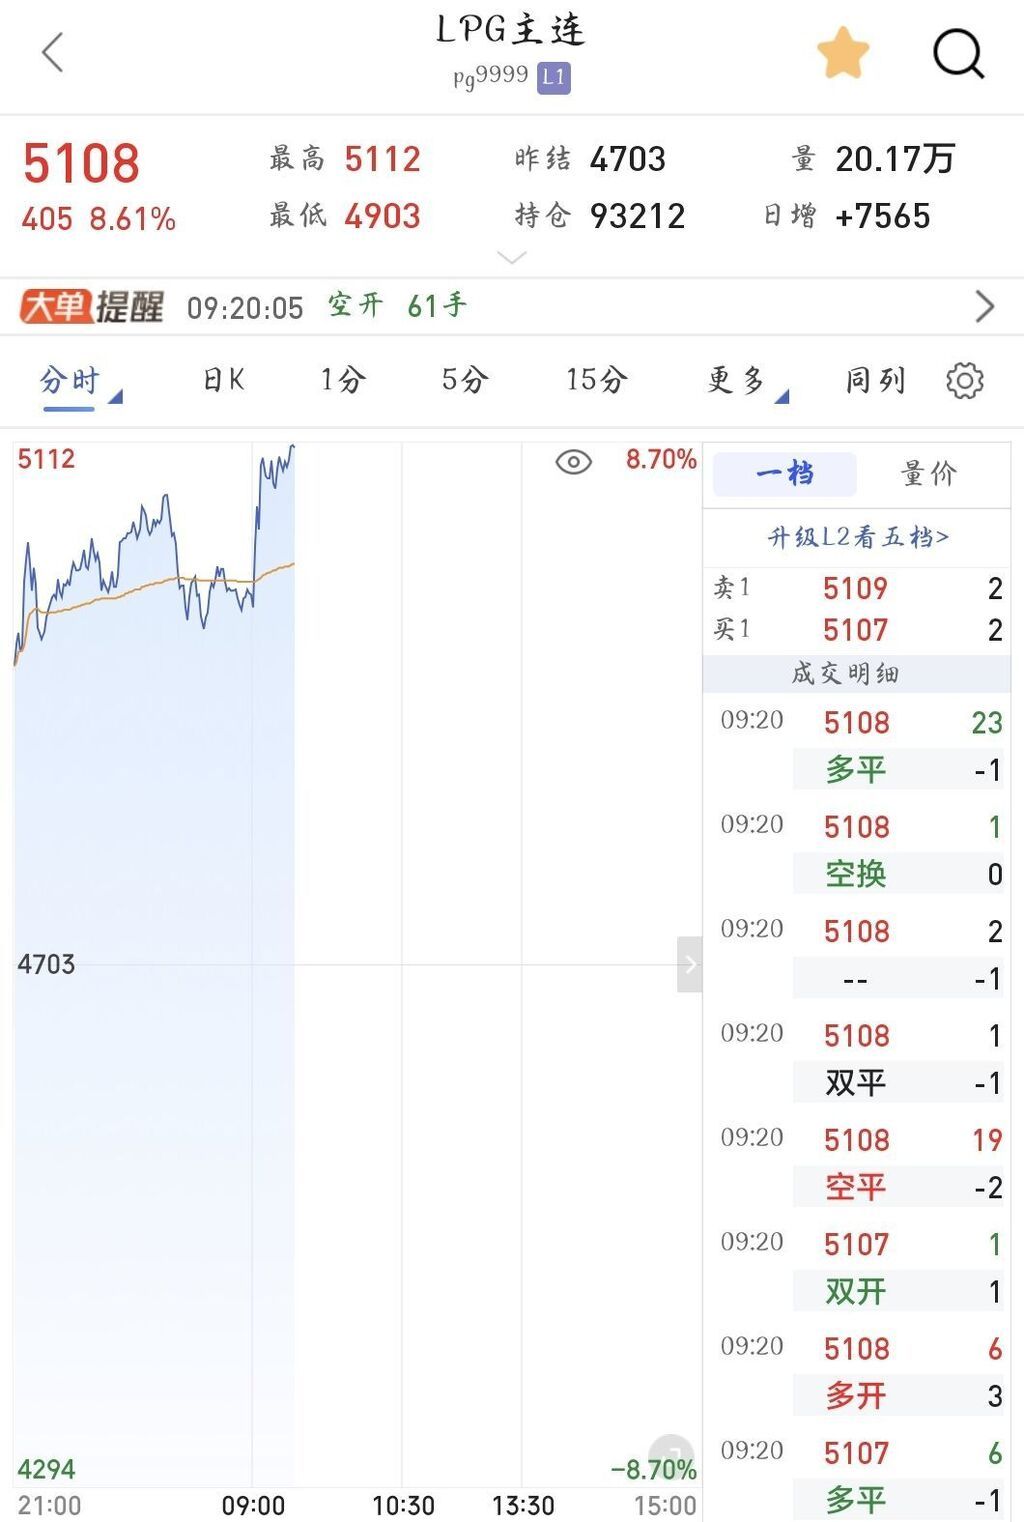
Task: Select the 分时 chart tab
Action: (70, 381)
